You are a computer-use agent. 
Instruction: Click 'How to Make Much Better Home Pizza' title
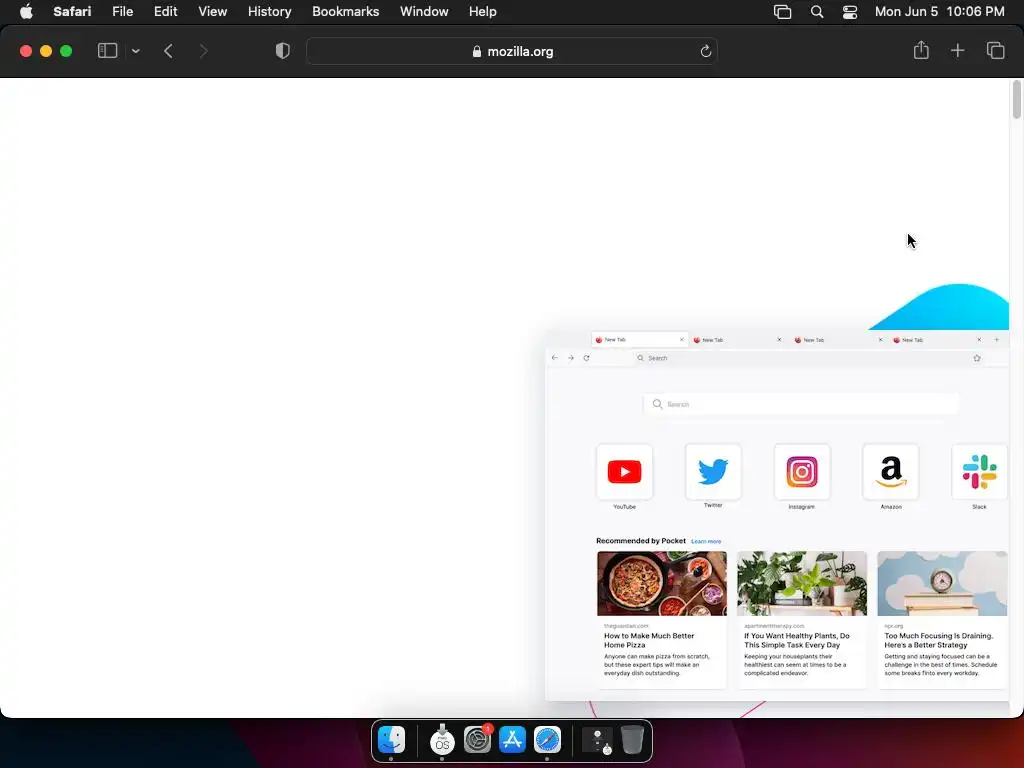649,640
